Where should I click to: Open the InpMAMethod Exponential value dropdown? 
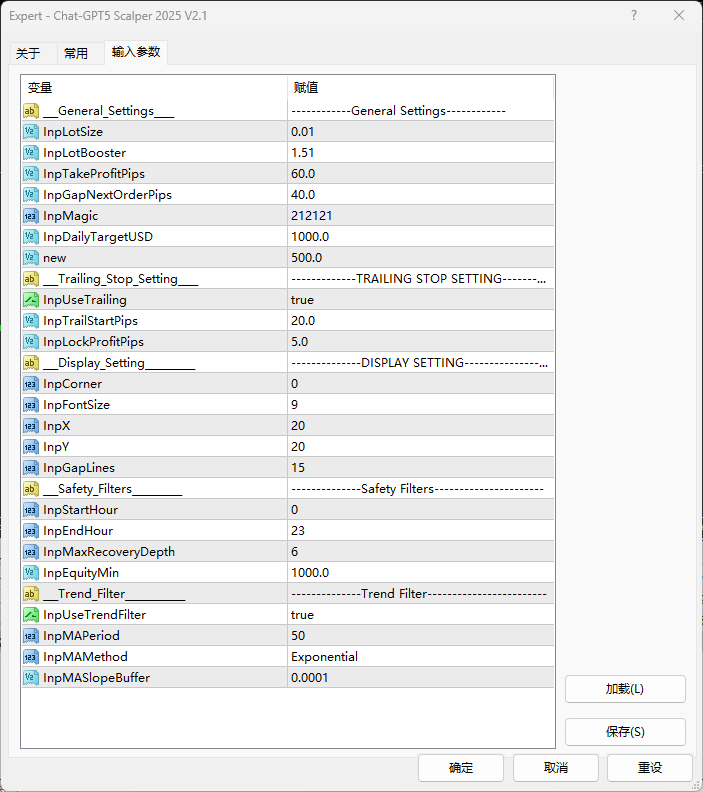point(420,657)
